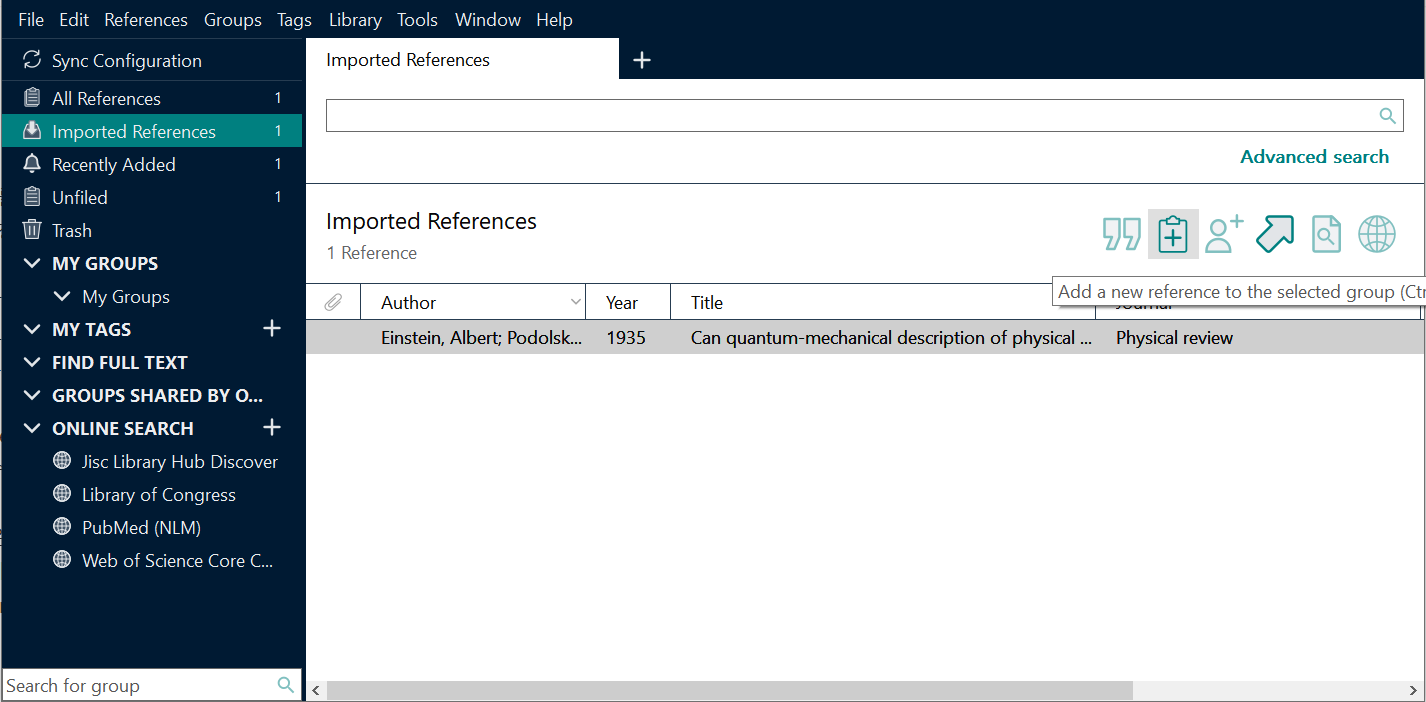This screenshot has height=702, width=1426.
Task: Click the globe icon beside PubMed (NLM)
Action: 62,527
